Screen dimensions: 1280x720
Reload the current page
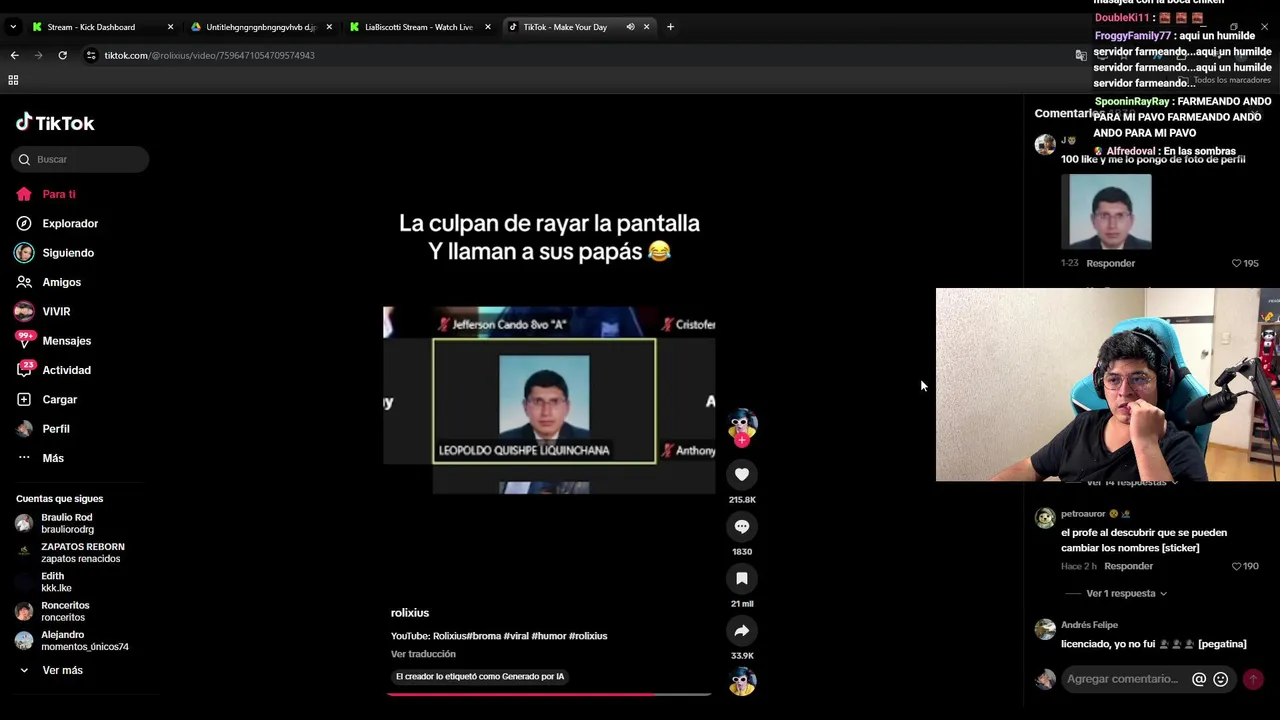(62, 55)
